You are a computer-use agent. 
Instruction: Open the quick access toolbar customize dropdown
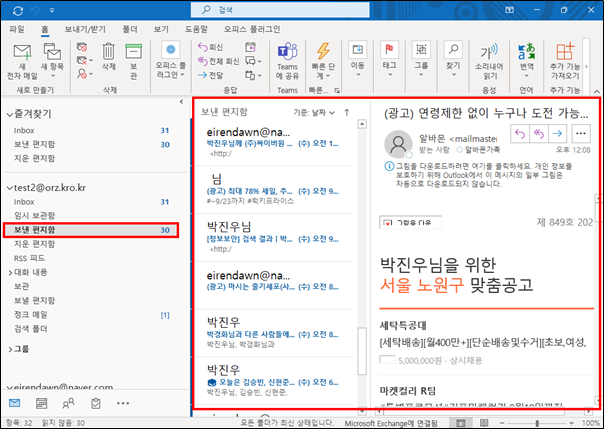point(52,10)
